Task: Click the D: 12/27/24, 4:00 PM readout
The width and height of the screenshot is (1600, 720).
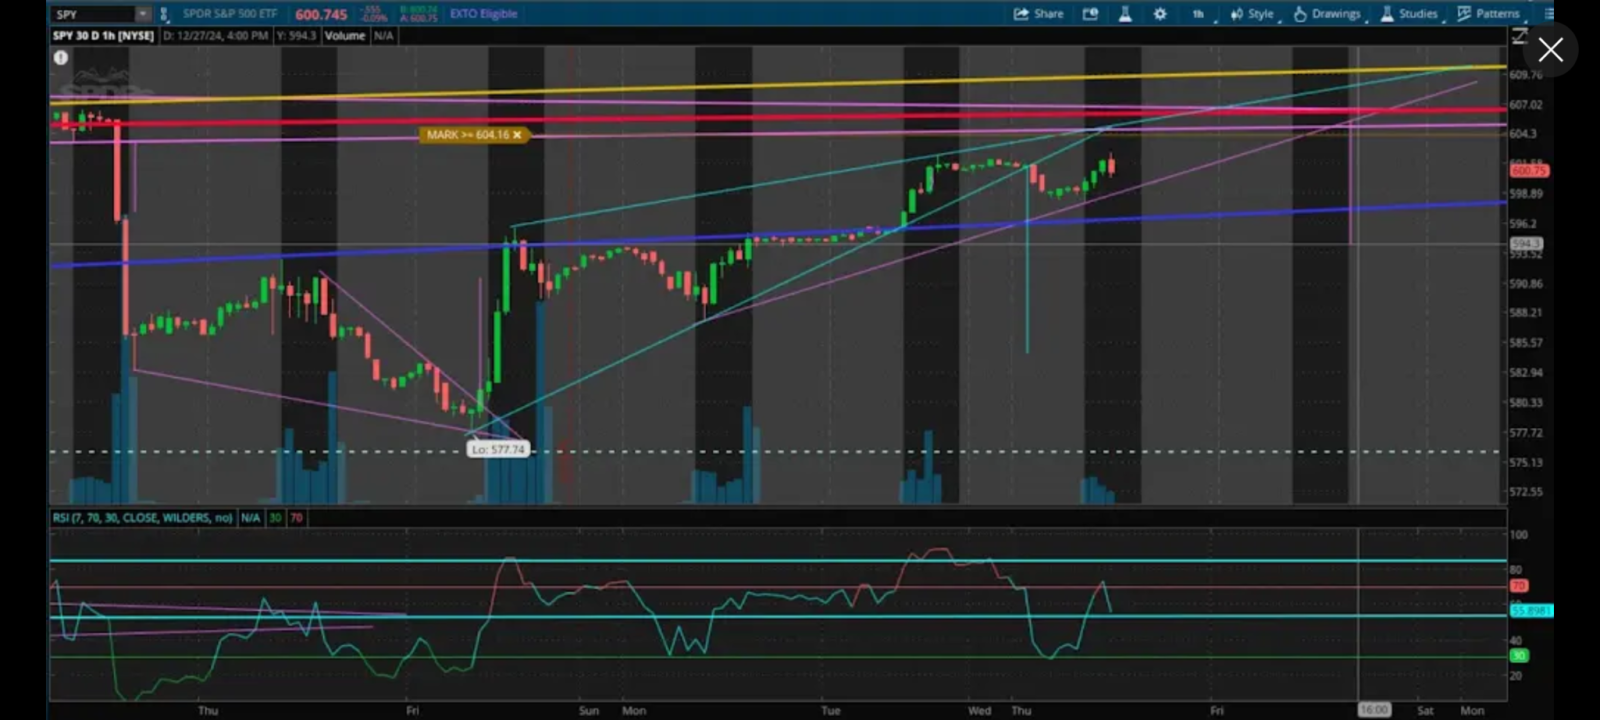Action: tap(215, 36)
